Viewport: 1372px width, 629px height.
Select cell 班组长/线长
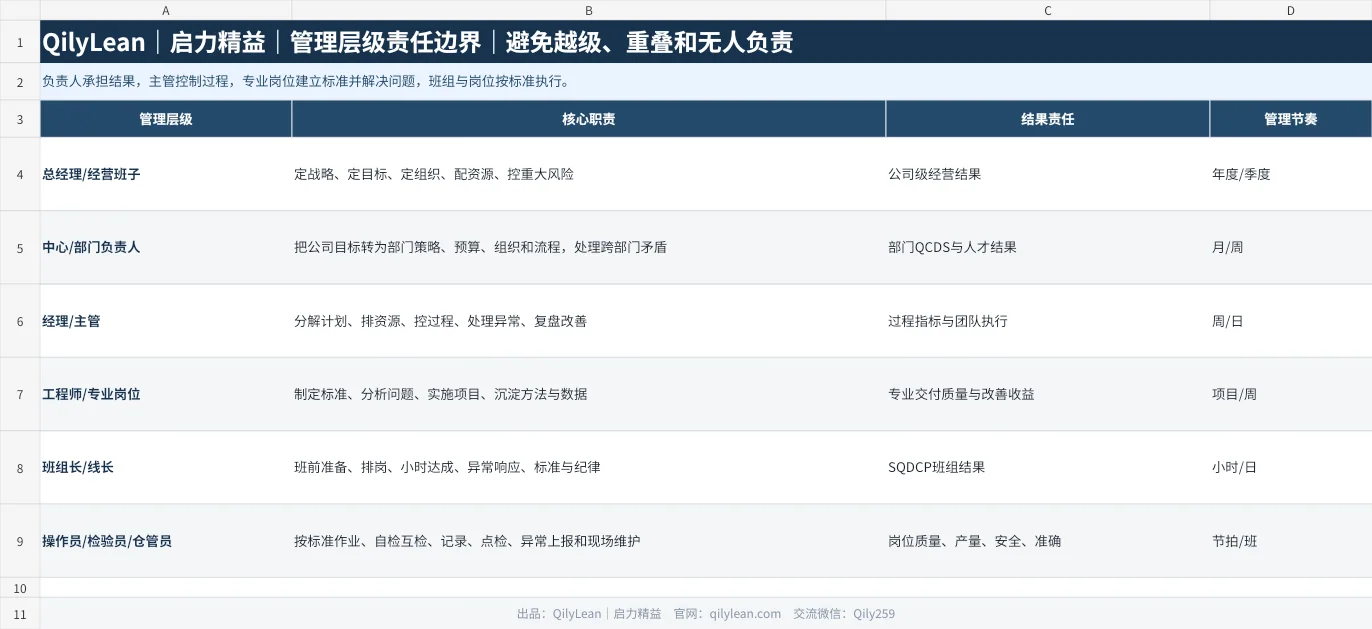(x=166, y=467)
